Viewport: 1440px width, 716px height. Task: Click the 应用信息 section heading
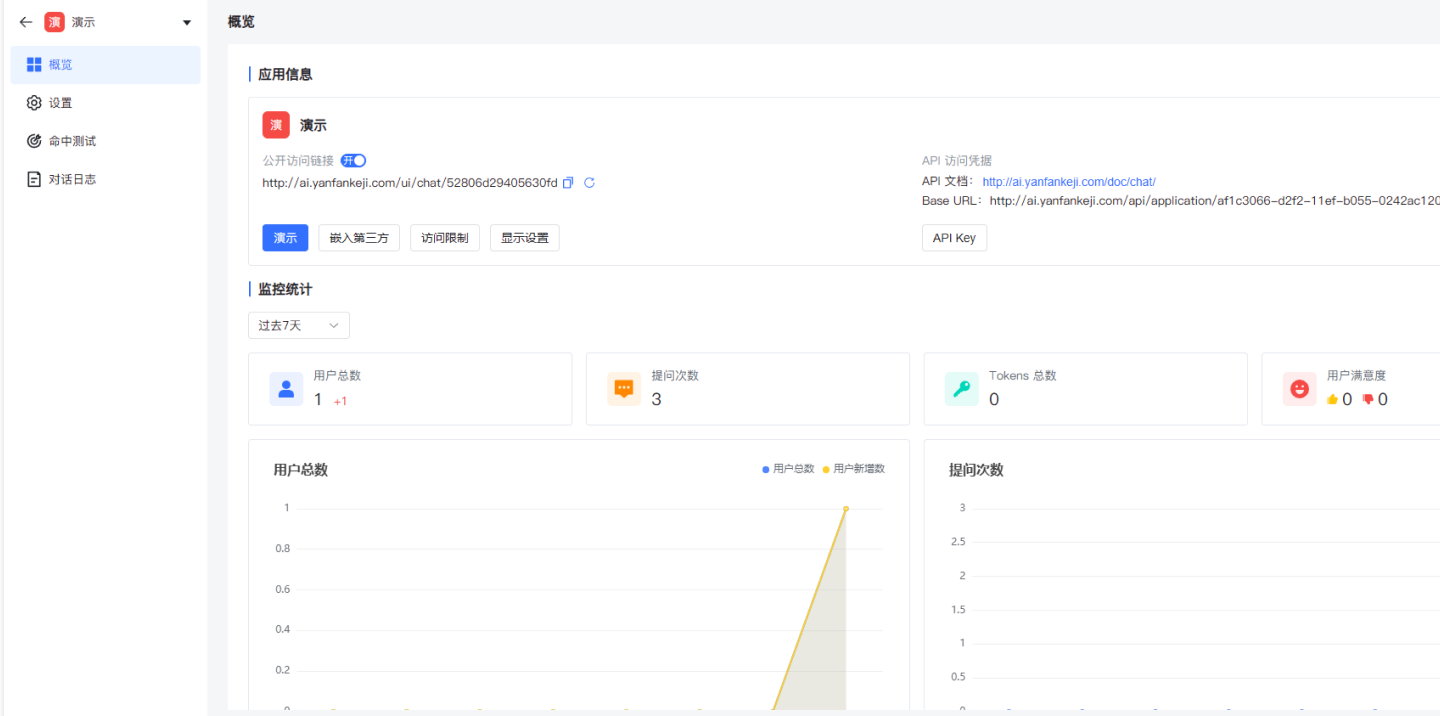pyautogui.click(x=285, y=74)
